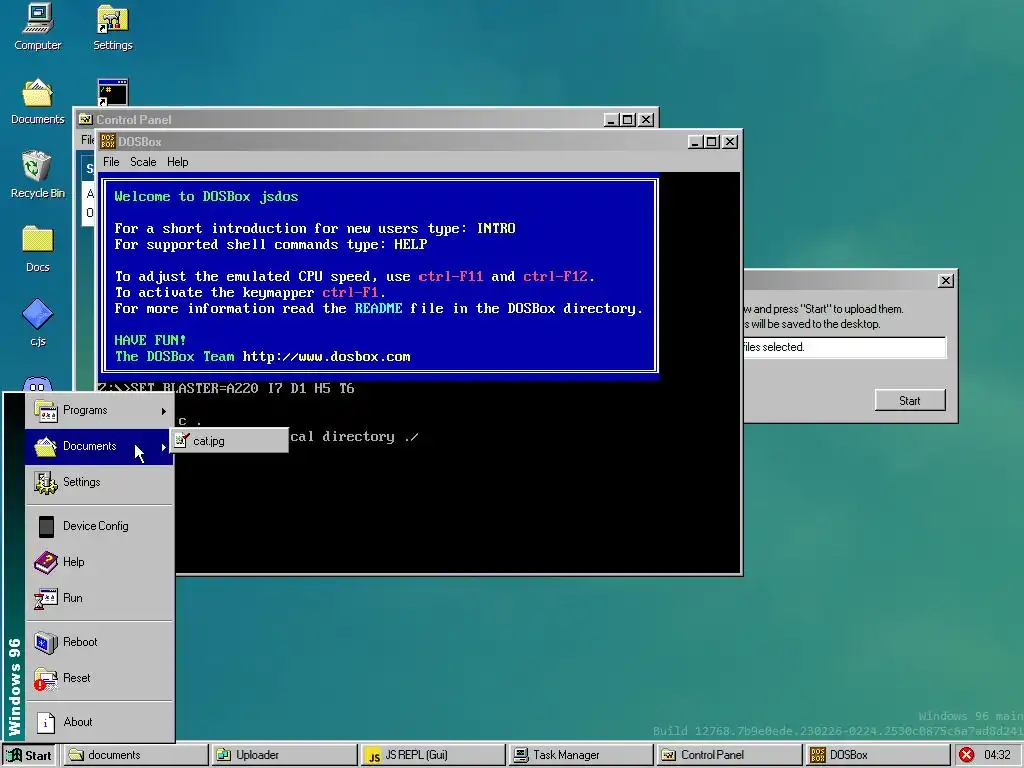Image resolution: width=1024 pixels, height=768 pixels.
Task: Open the Docs folder on desktop
Action: [37, 249]
